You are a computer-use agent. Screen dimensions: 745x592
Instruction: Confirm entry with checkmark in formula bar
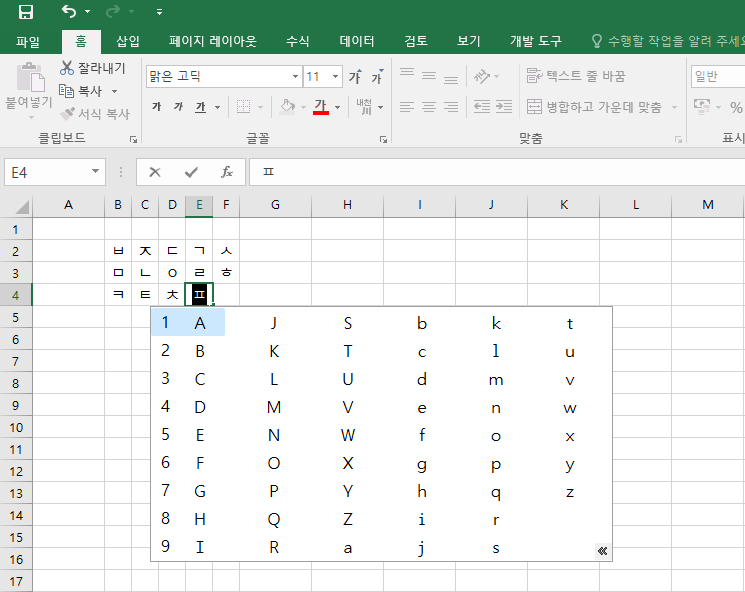tap(191, 172)
